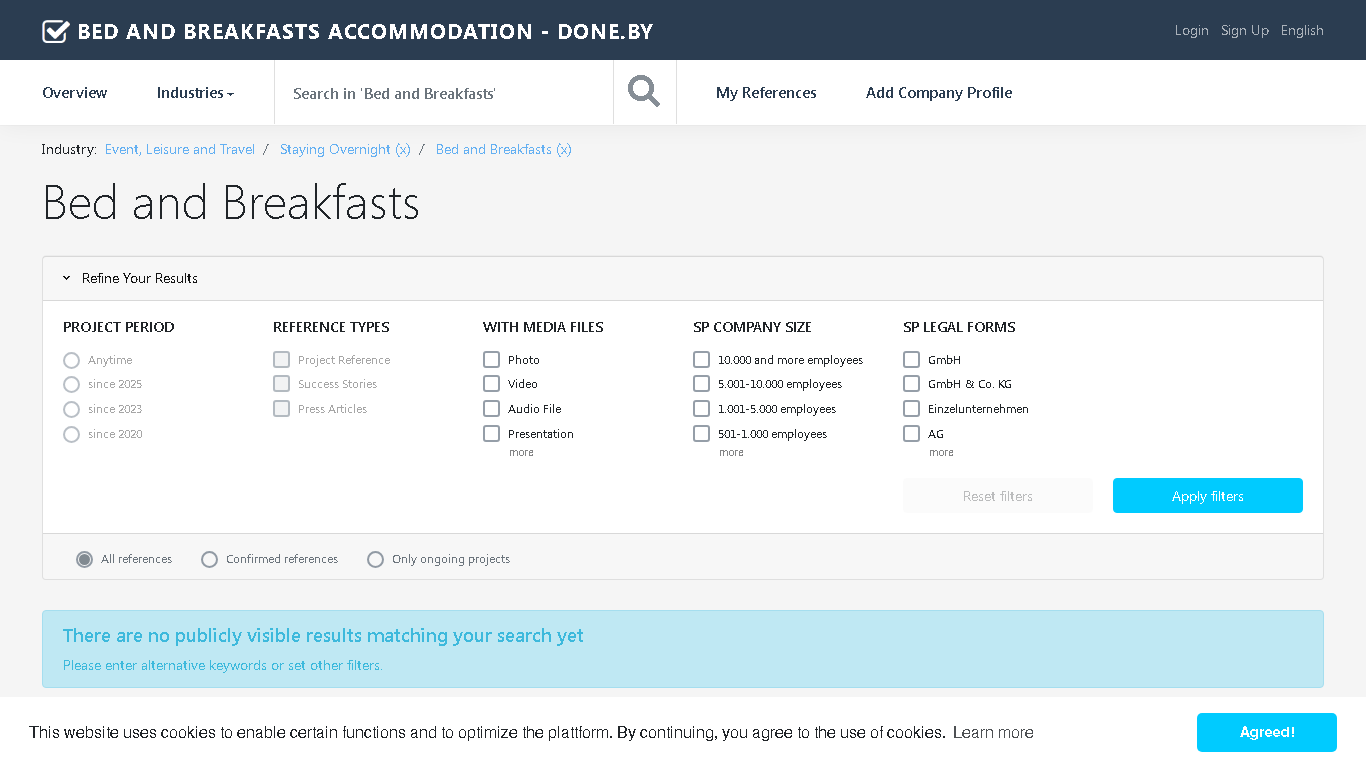Open the cookie Learn more link
This screenshot has height=768, width=1366.
993,733
